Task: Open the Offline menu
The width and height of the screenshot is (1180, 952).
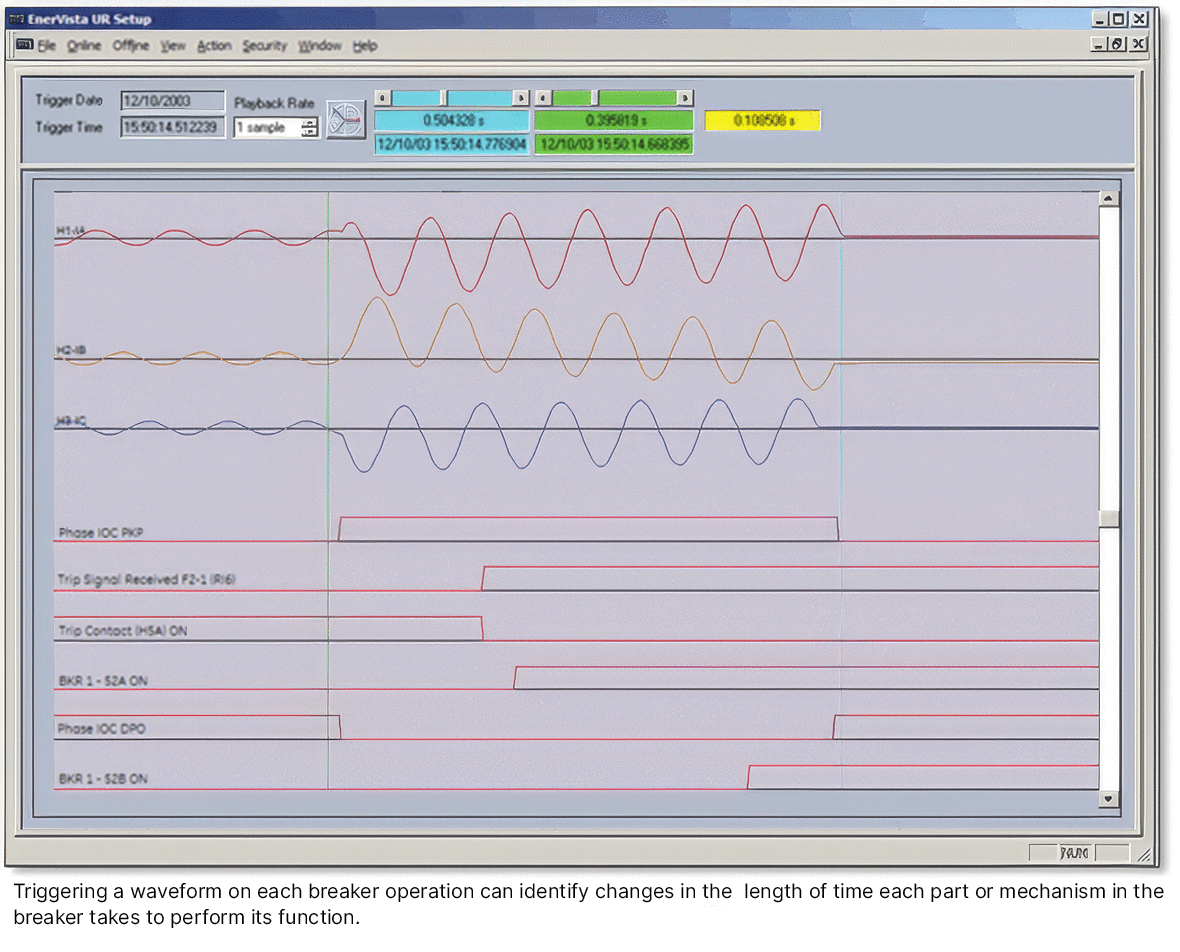Action: pos(131,46)
